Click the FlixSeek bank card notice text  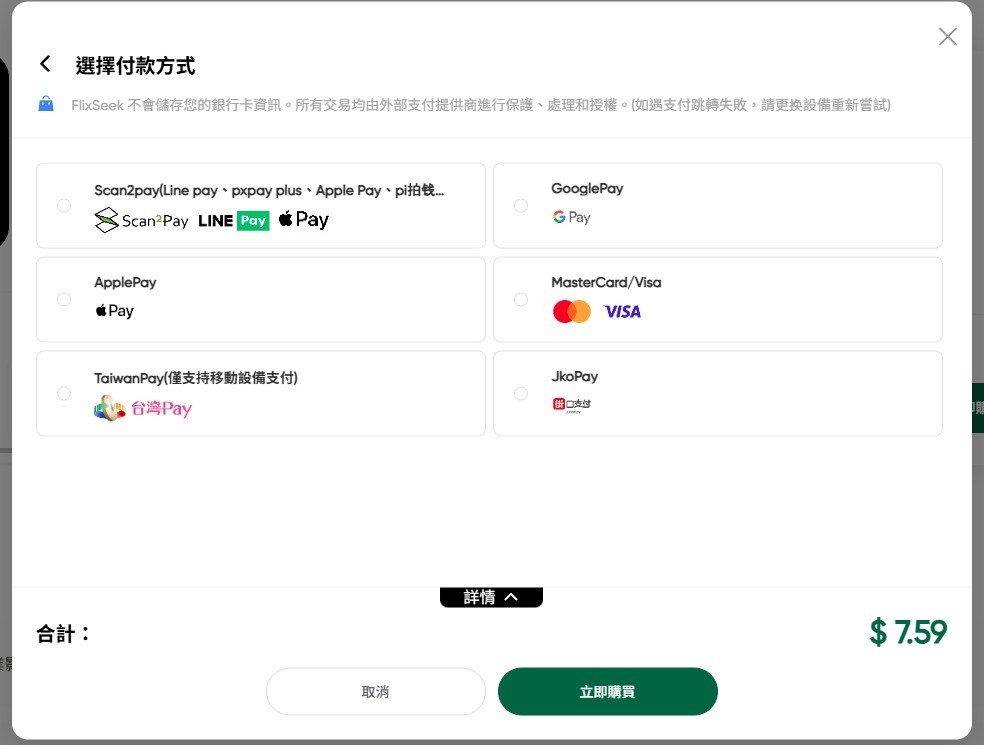click(481, 105)
